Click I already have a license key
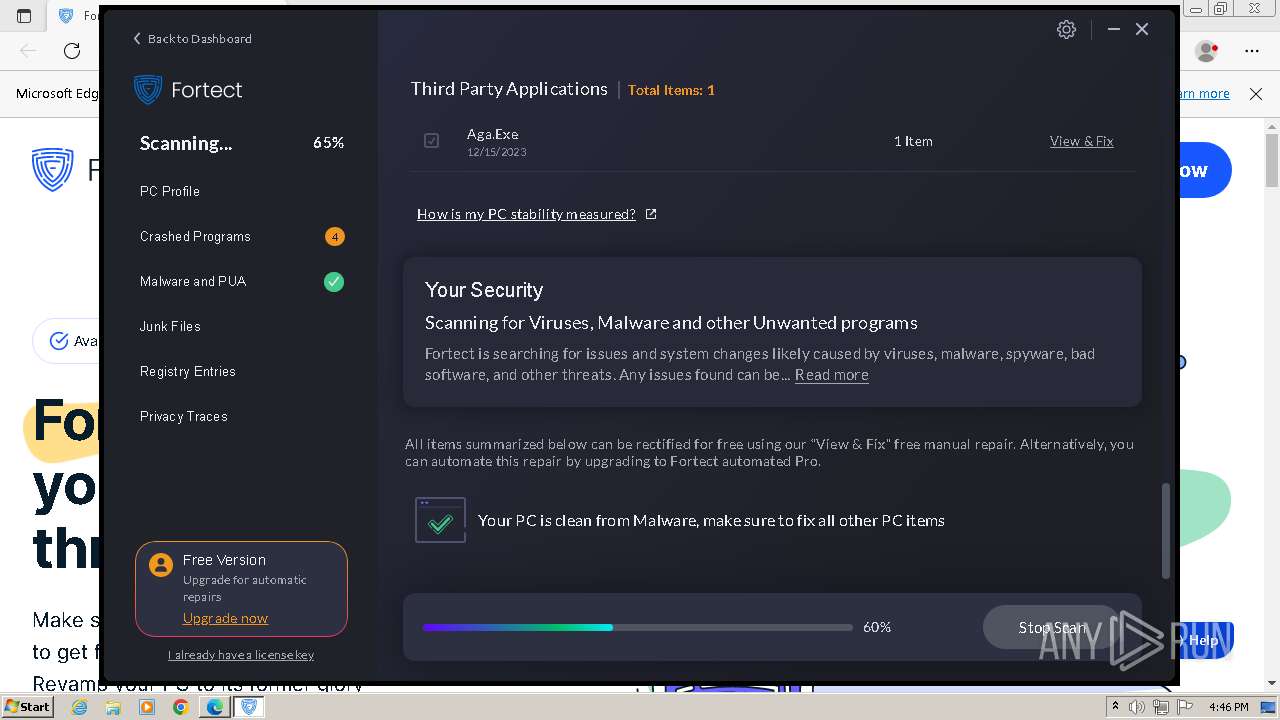The image size is (1280, 720). [x=241, y=655]
